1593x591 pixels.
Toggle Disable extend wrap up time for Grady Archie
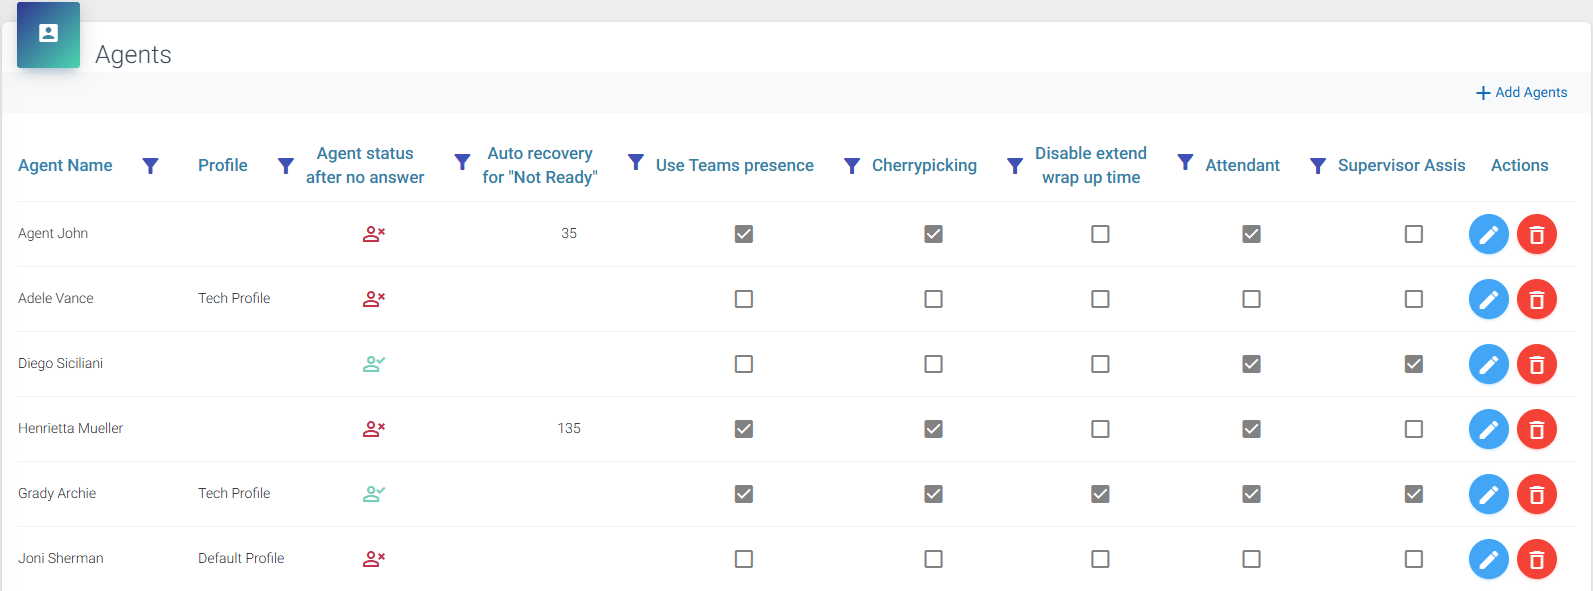[x=1100, y=494]
